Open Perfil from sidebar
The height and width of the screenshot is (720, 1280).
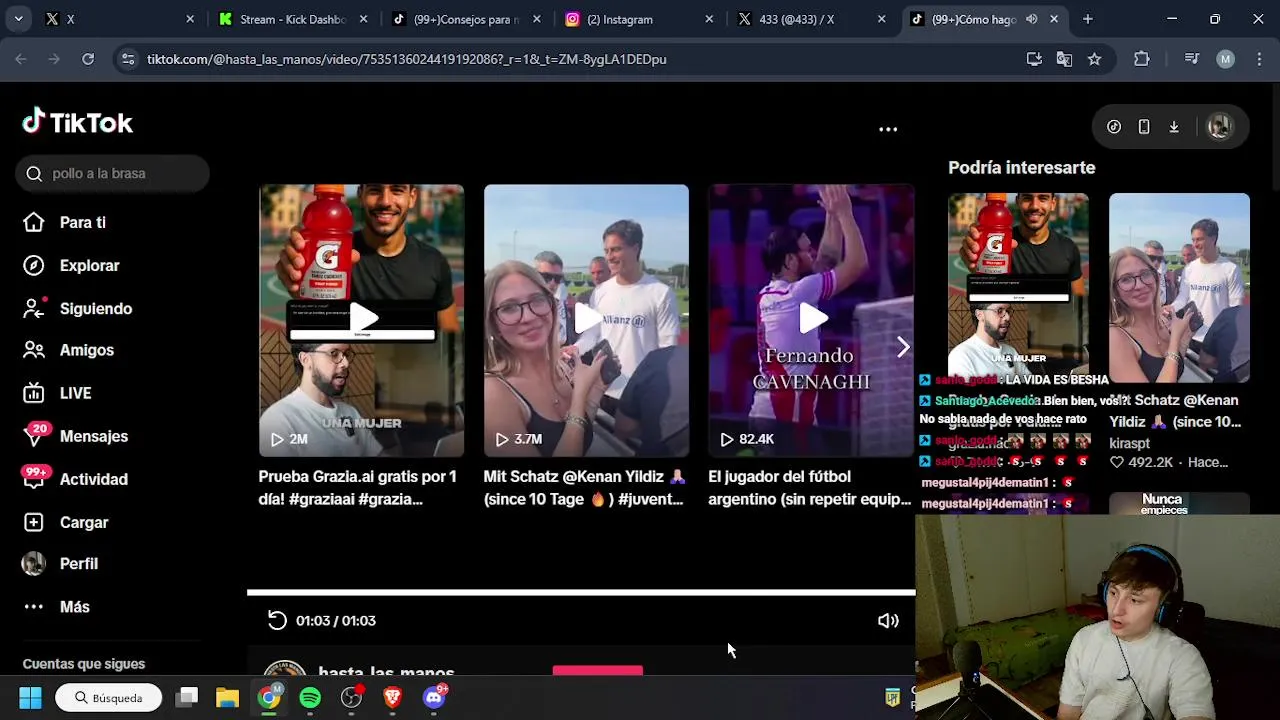click(x=60, y=564)
